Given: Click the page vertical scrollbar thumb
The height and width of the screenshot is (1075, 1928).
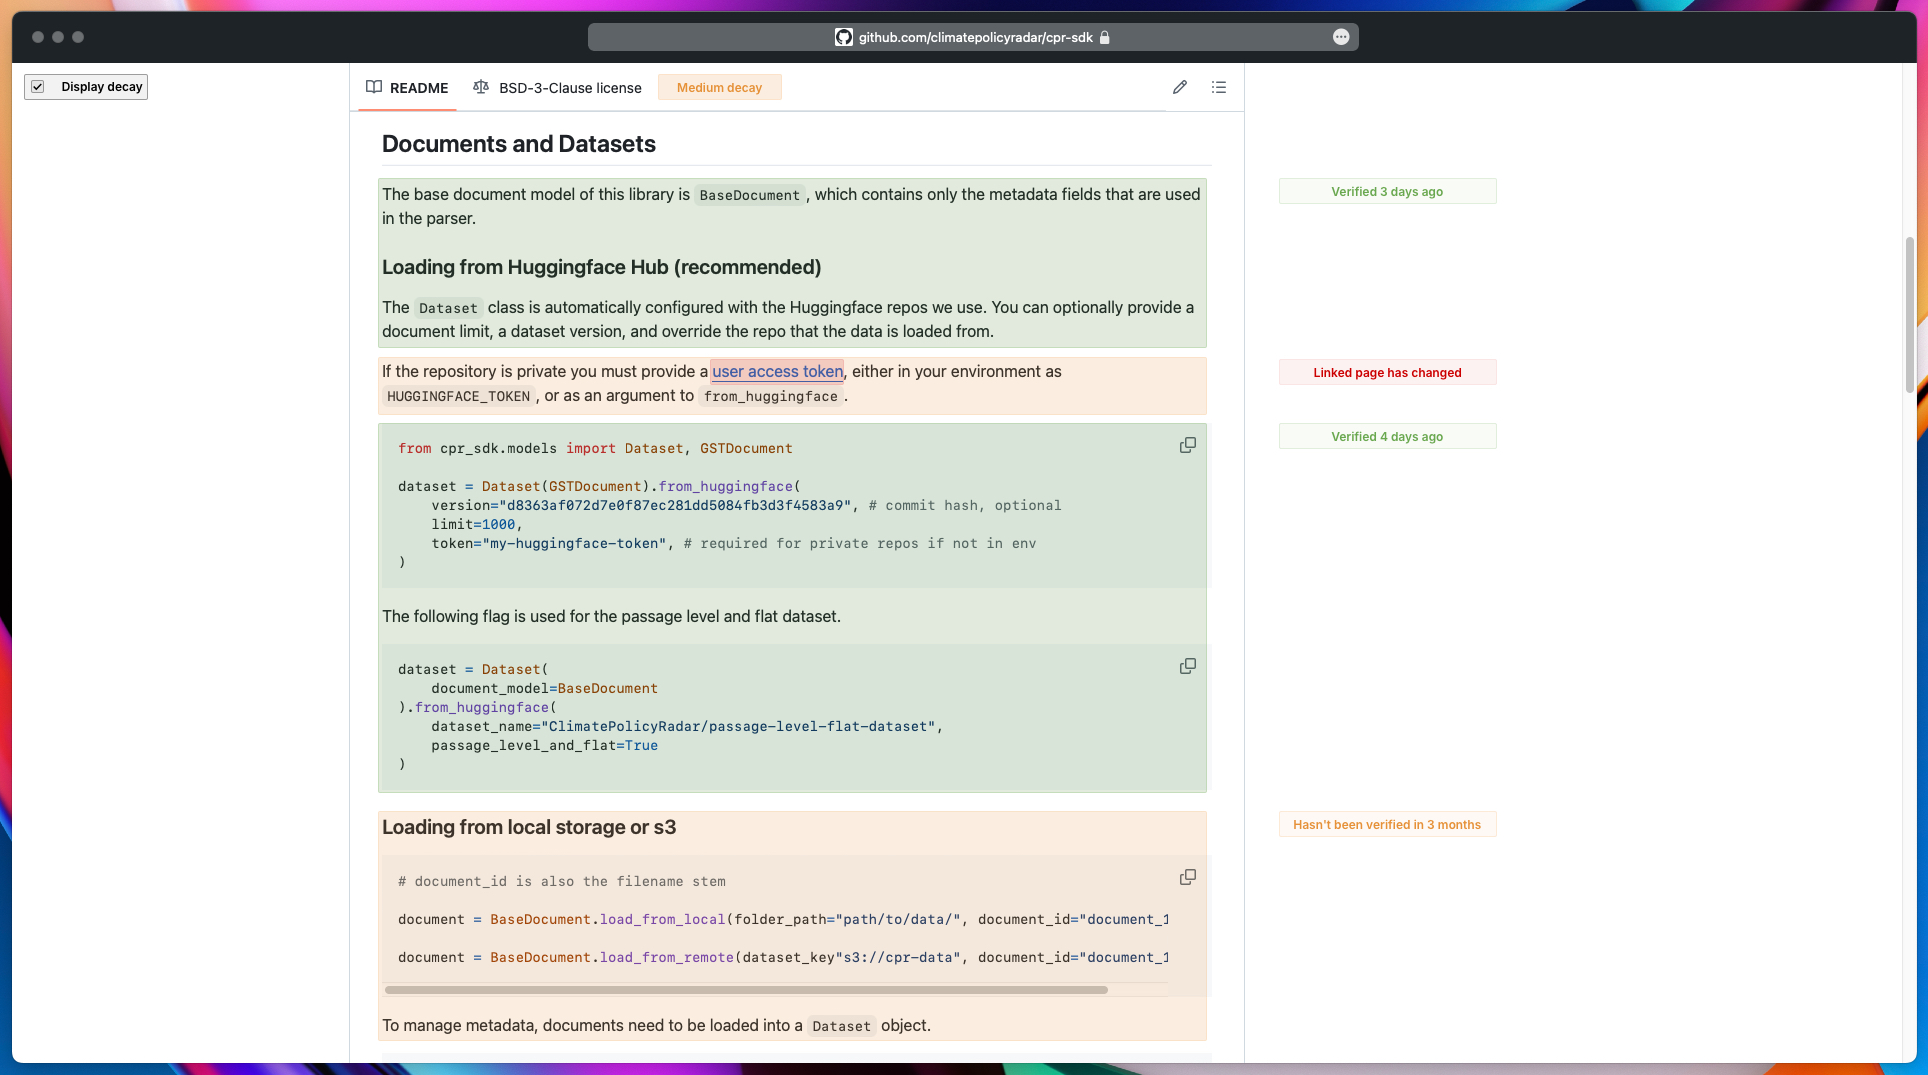Looking at the screenshot, I should [x=1910, y=315].
